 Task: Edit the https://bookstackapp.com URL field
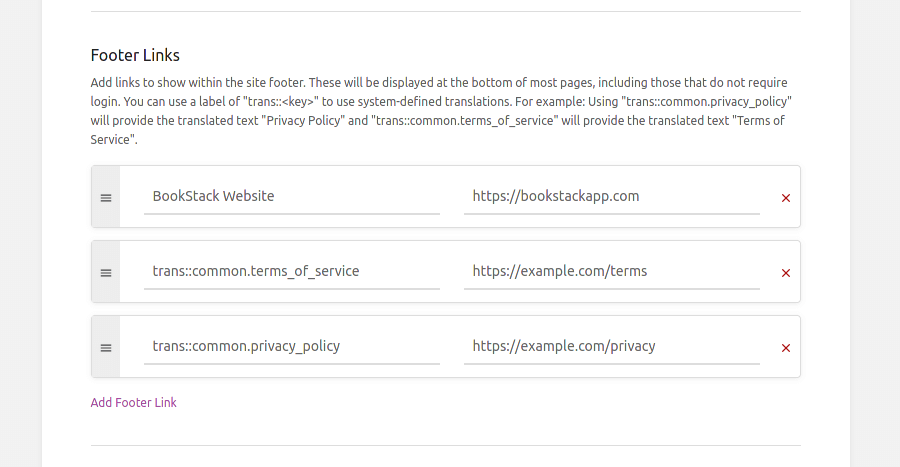pyautogui.click(x=611, y=196)
